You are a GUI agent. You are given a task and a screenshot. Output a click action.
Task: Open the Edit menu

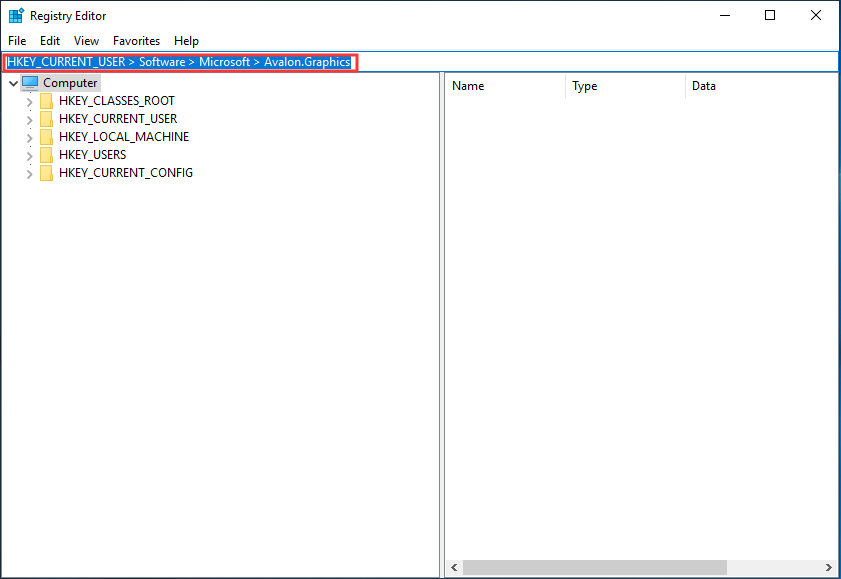click(49, 41)
